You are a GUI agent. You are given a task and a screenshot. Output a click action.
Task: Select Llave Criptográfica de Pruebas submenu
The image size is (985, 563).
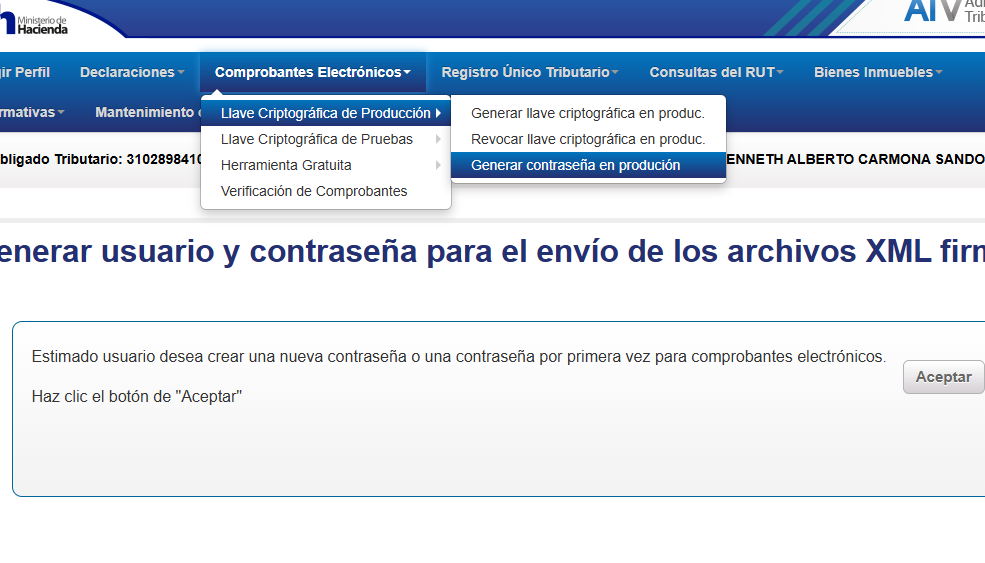click(x=316, y=139)
